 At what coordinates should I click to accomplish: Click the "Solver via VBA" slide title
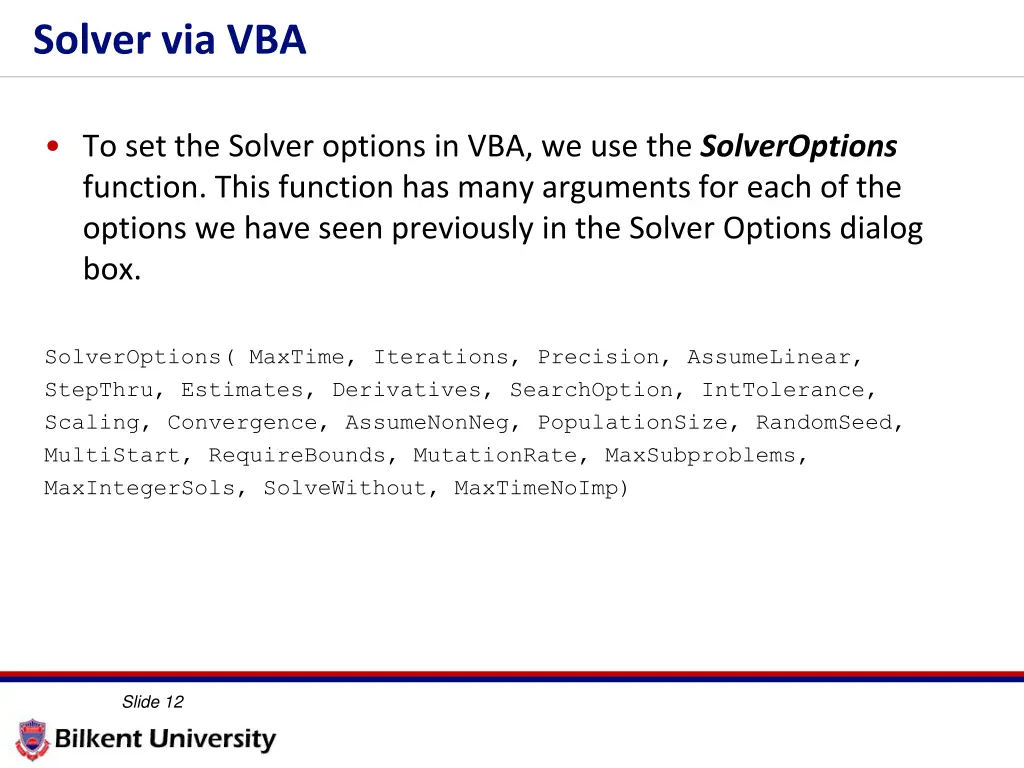click(169, 40)
